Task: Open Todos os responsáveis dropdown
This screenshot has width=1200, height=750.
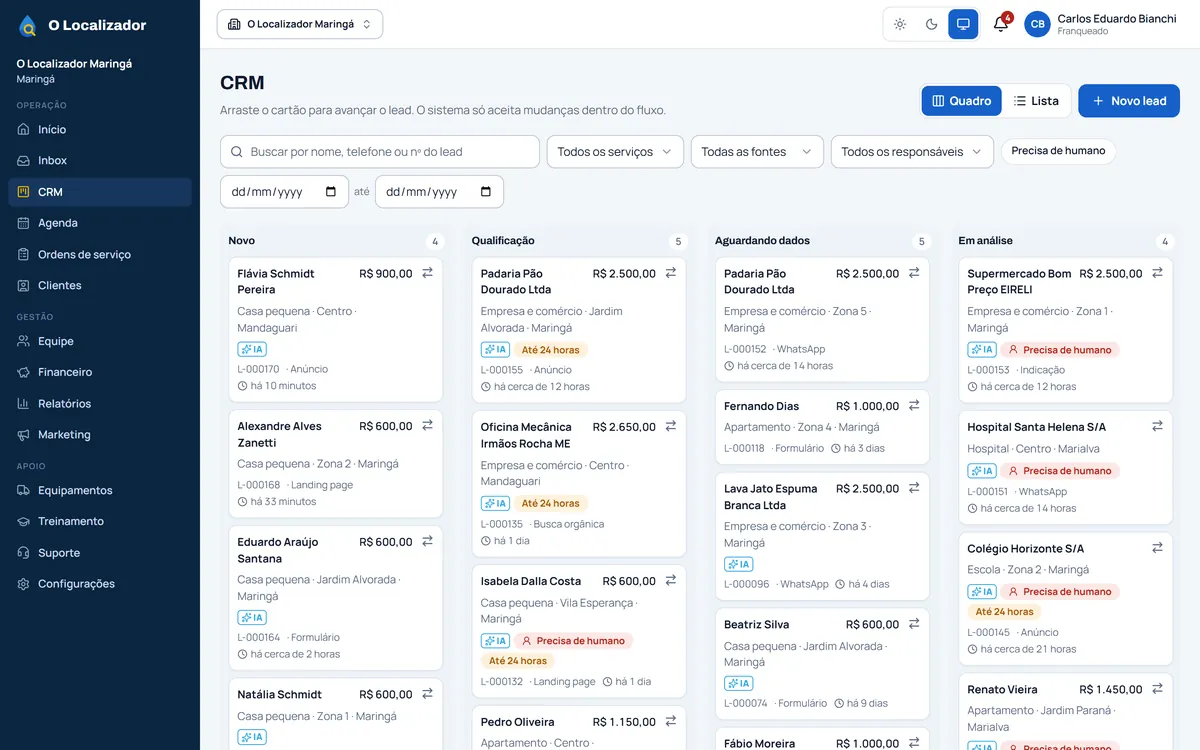Action: pyautogui.click(x=912, y=152)
